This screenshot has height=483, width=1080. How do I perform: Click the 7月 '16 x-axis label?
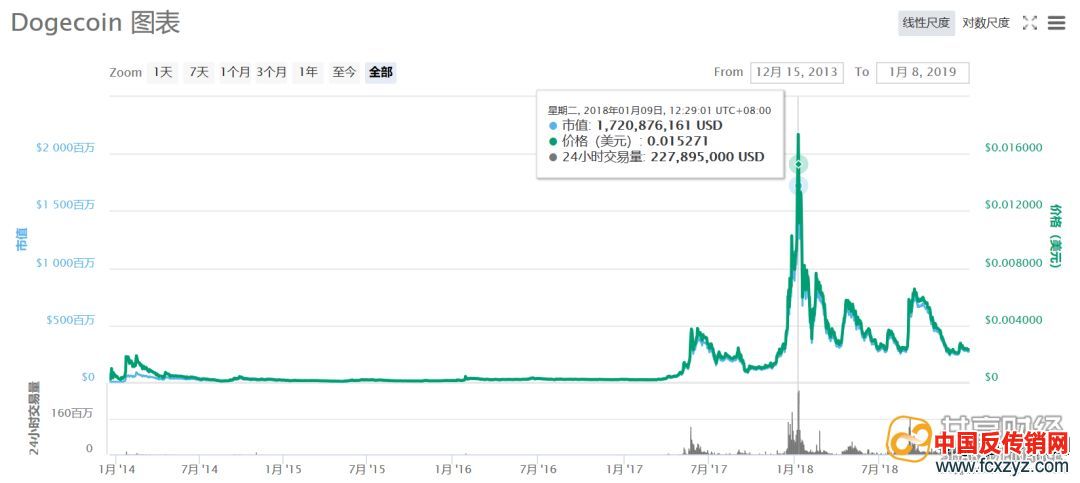tap(538, 469)
